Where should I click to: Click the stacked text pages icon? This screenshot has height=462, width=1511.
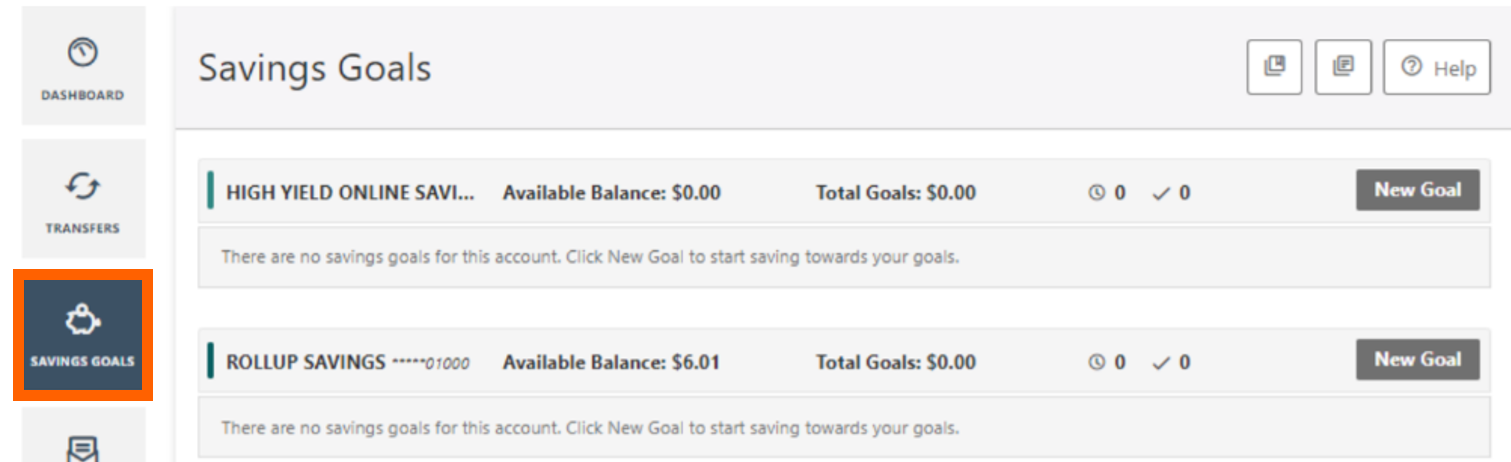(x=1343, y=67)
